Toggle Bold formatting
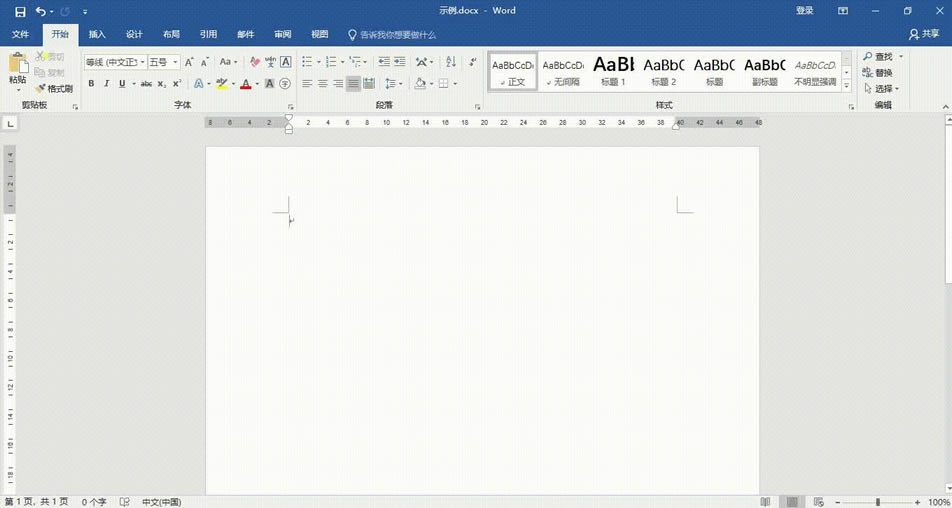This screenshot has height=508, width=952. coord(91,84)
